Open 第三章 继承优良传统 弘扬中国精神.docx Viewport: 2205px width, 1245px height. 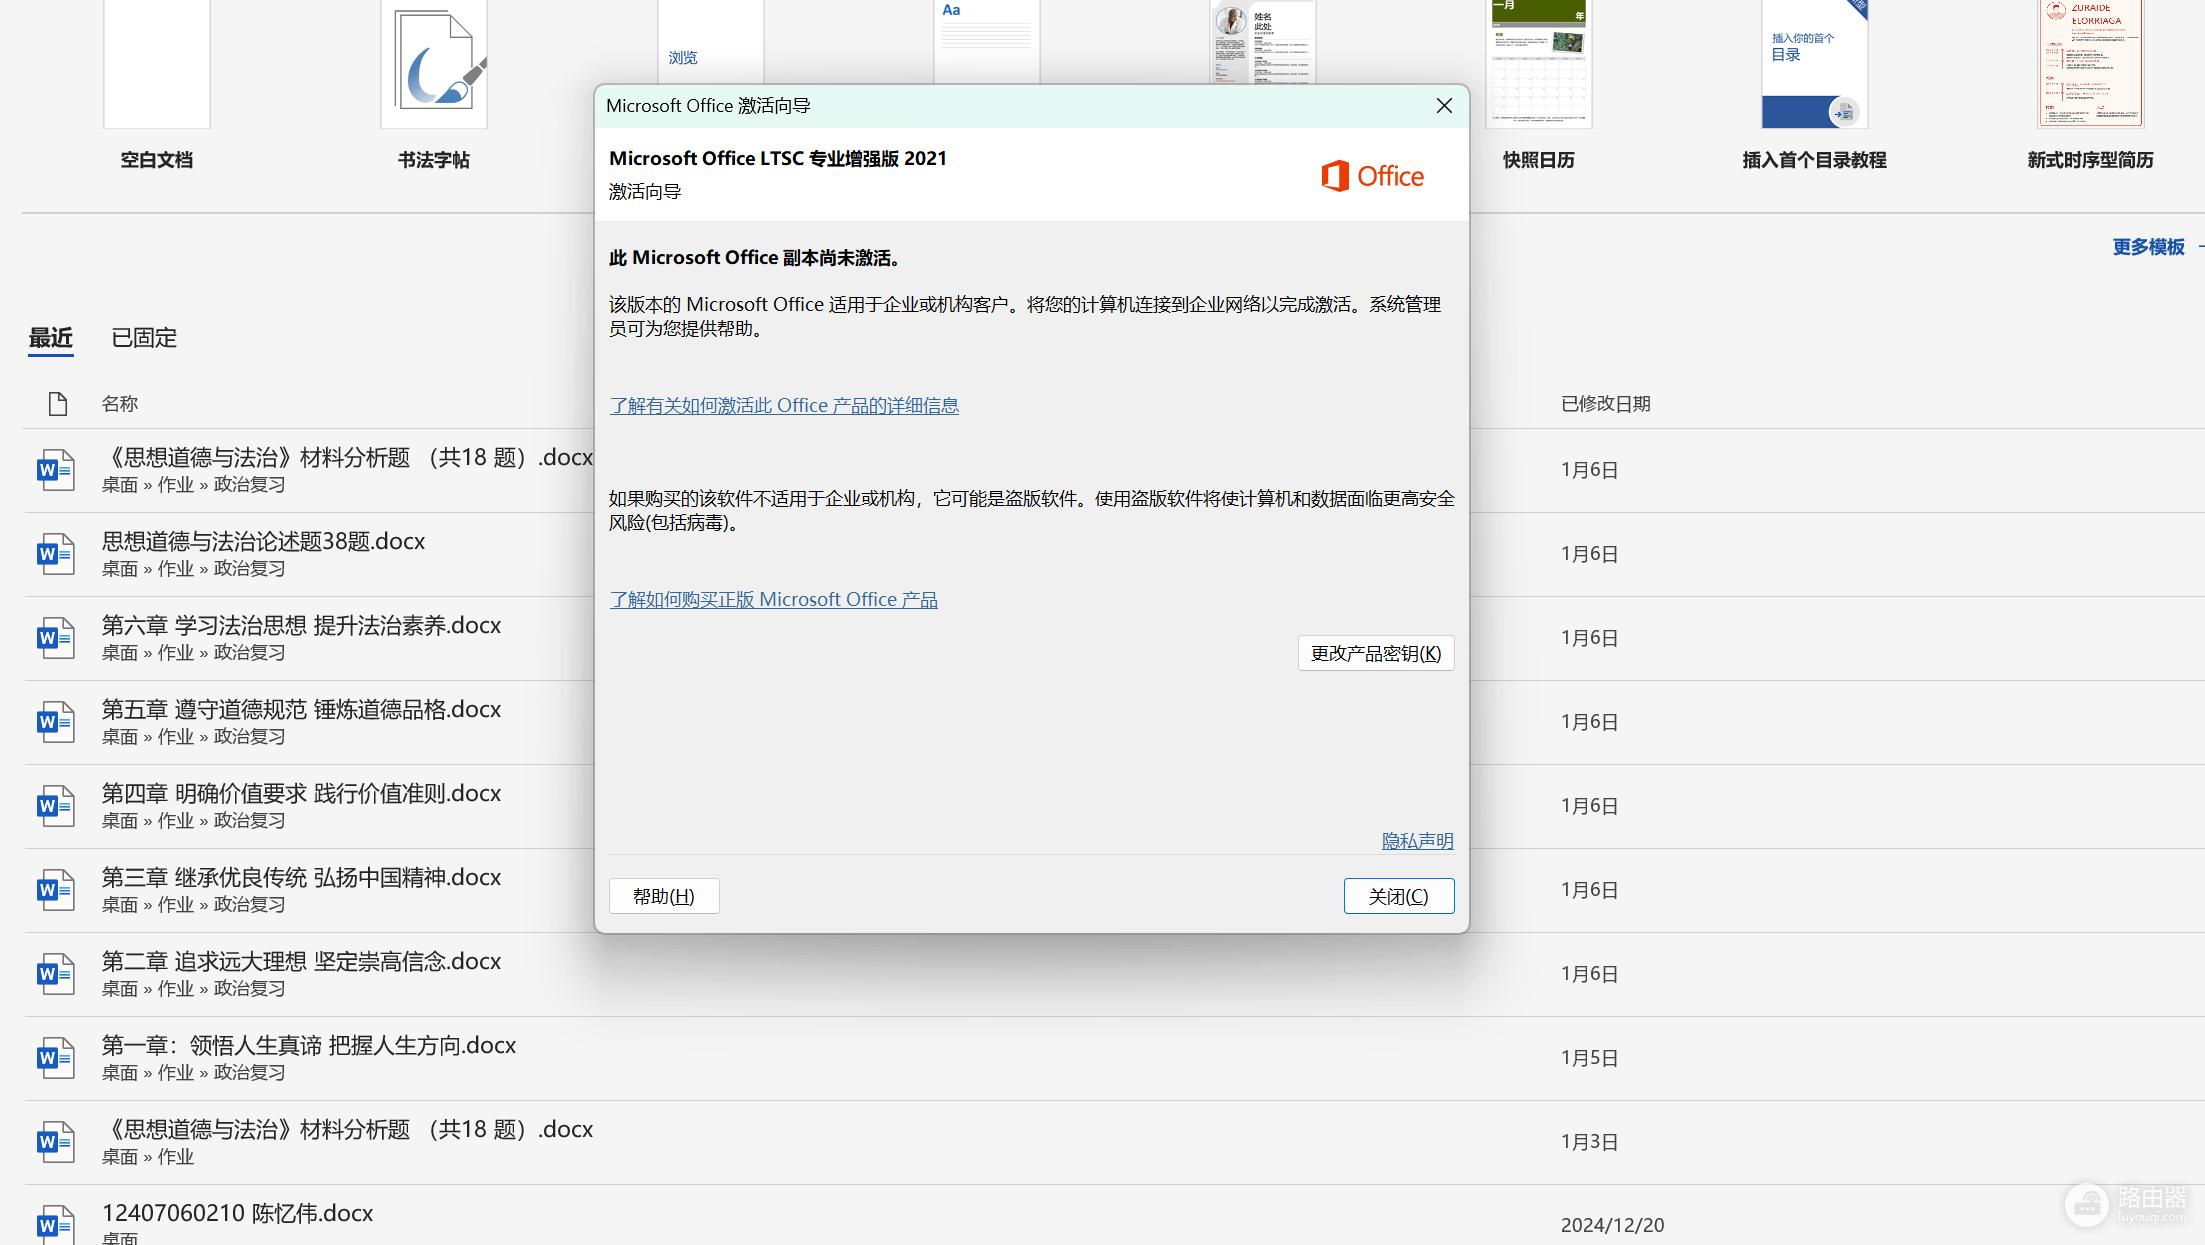point(301,877)
